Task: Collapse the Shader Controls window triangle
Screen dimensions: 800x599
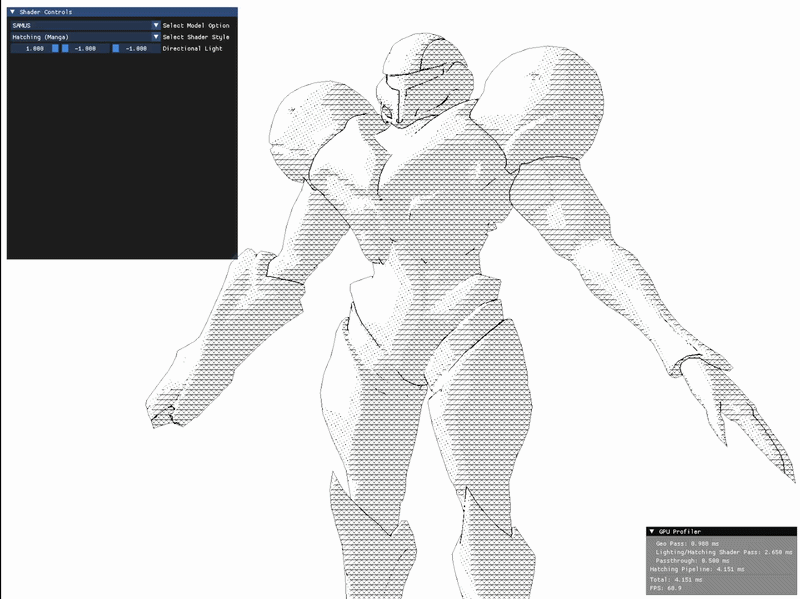Action: pyautogui.click(x=12, y=12)
